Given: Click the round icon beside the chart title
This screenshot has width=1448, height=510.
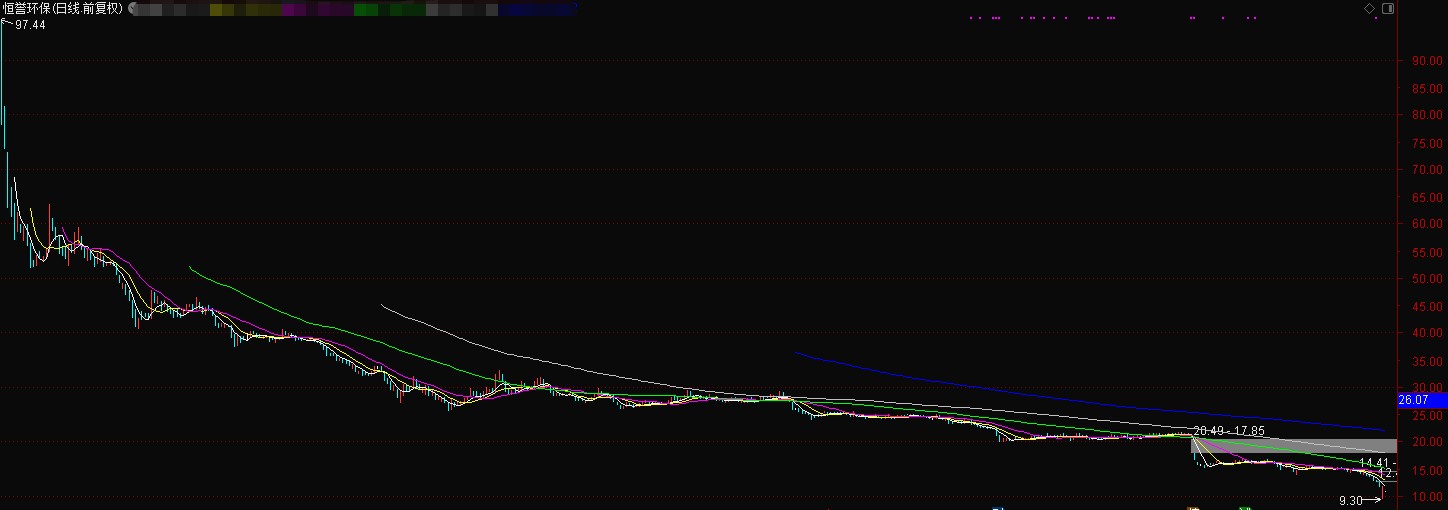Looking at the screenshot, I should click(132, 8).
